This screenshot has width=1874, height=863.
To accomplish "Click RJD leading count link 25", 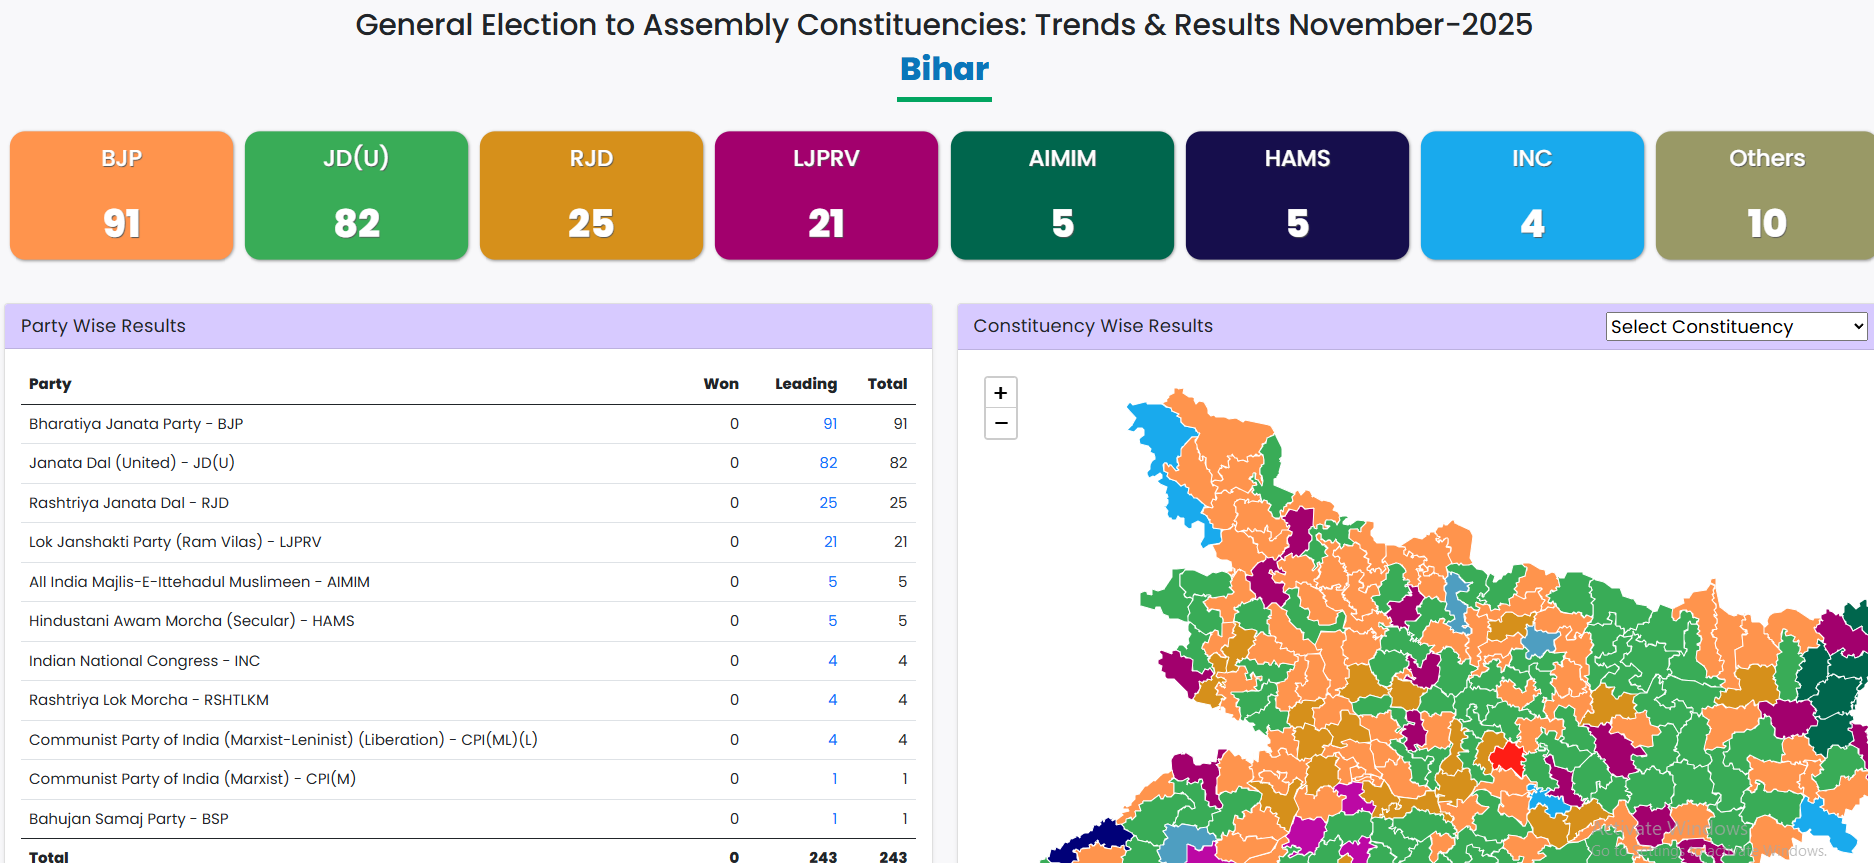I will (828, 503).
